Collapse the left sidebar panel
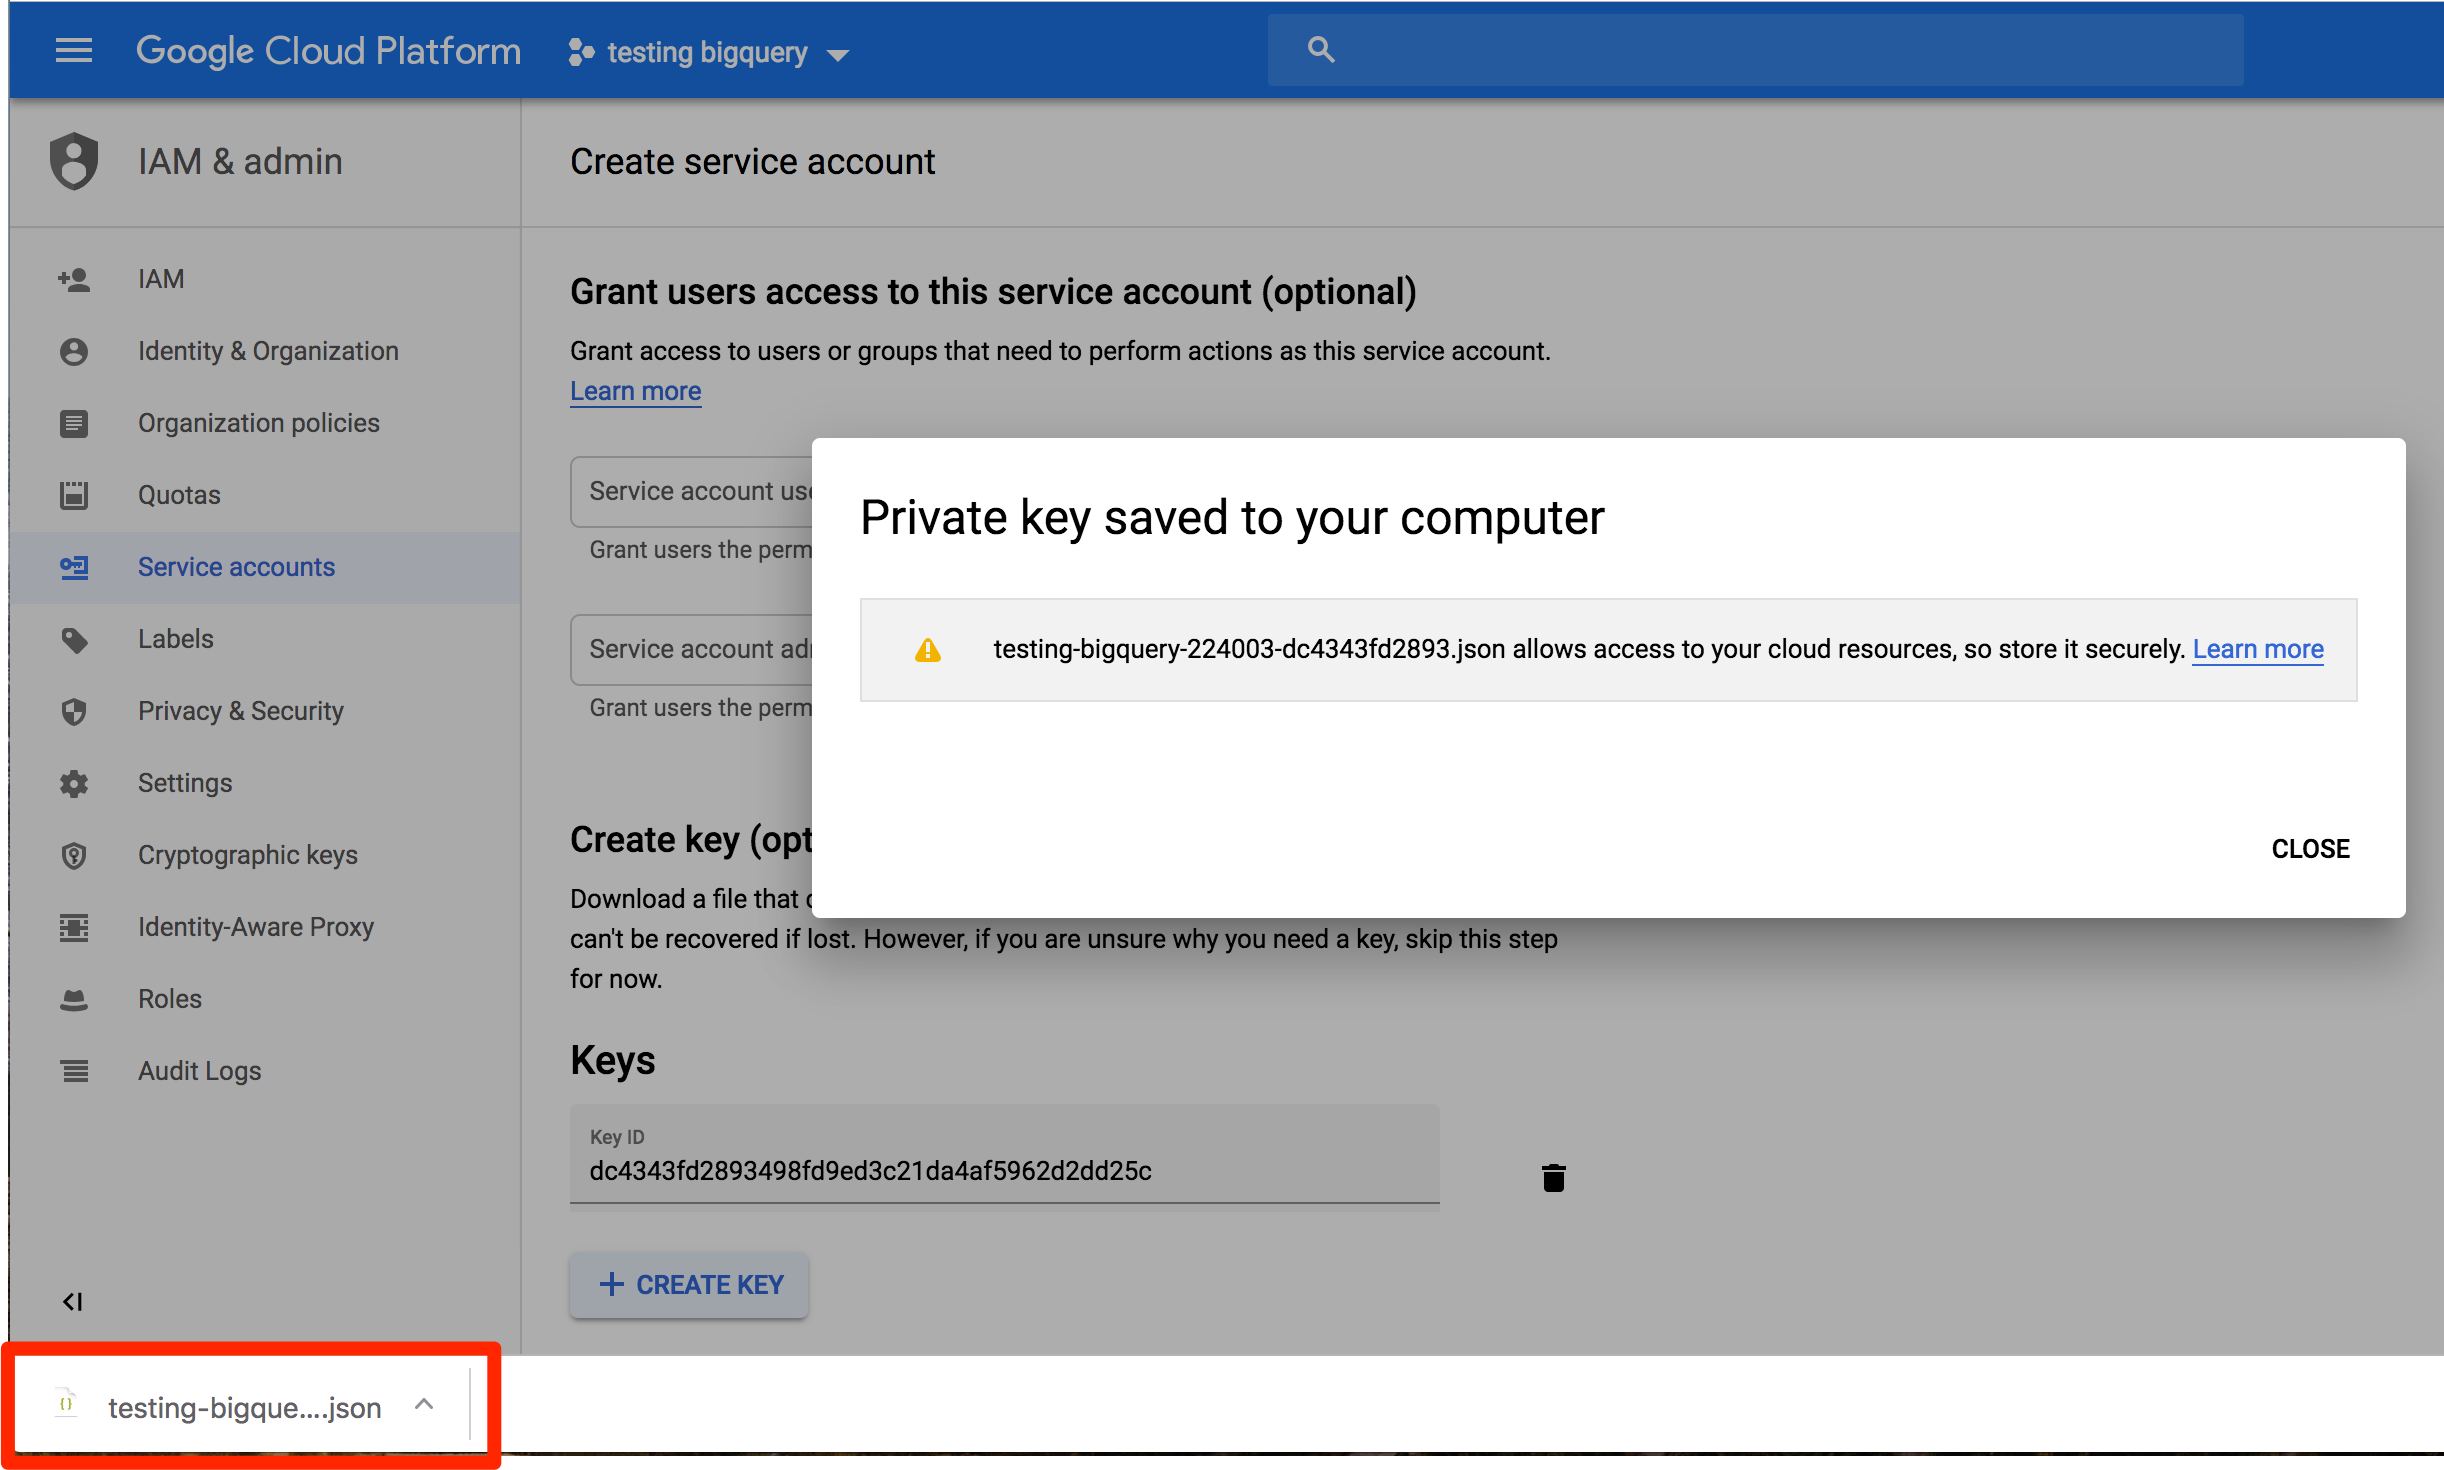2444x1470 pixels. pos(73,1301)
